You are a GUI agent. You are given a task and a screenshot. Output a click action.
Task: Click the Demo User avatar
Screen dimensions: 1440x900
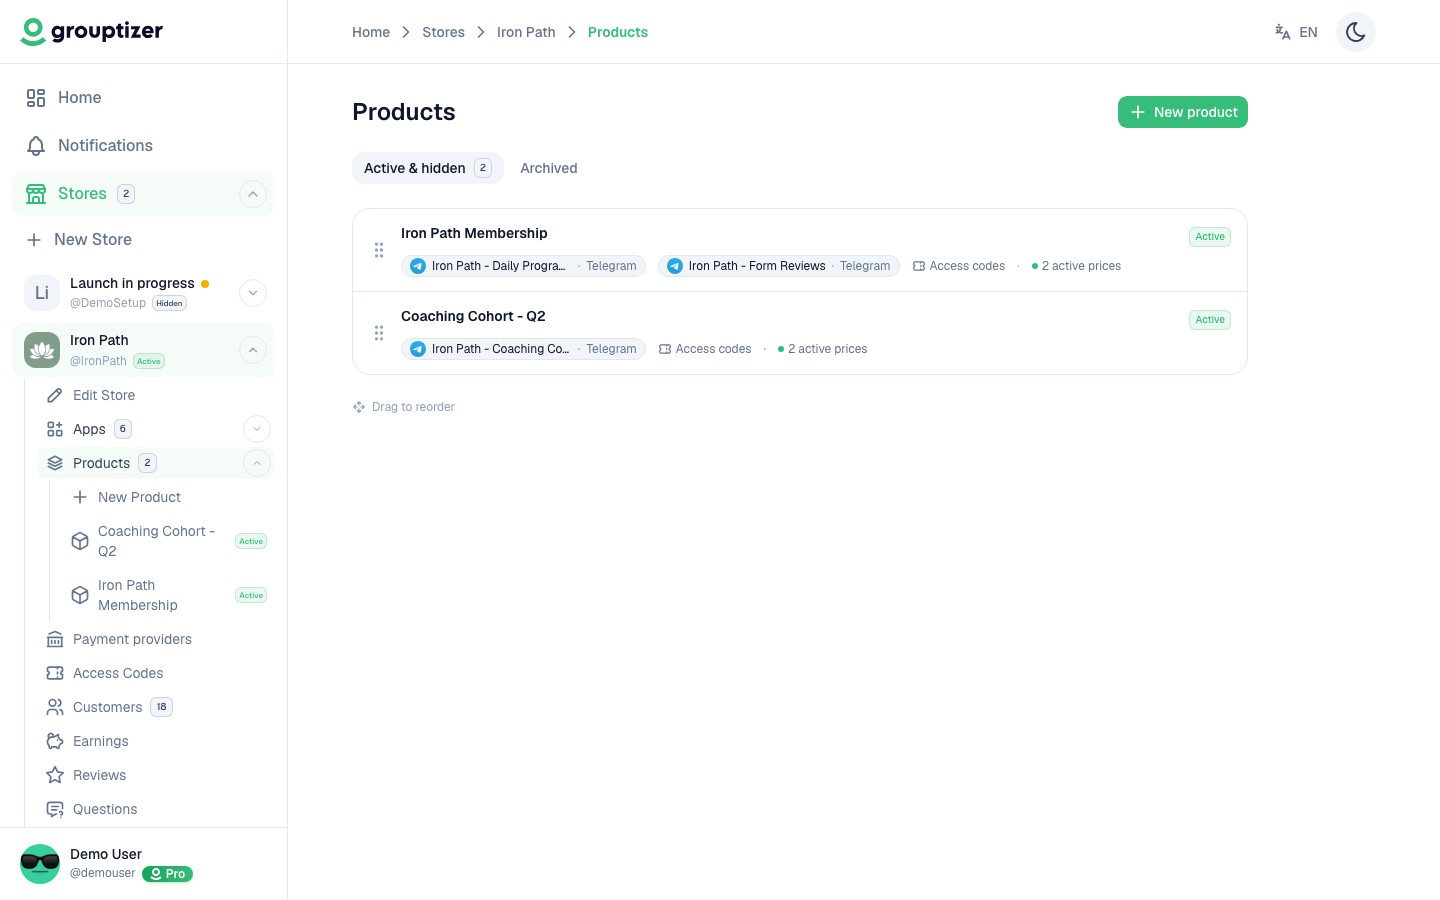point(40,864)
